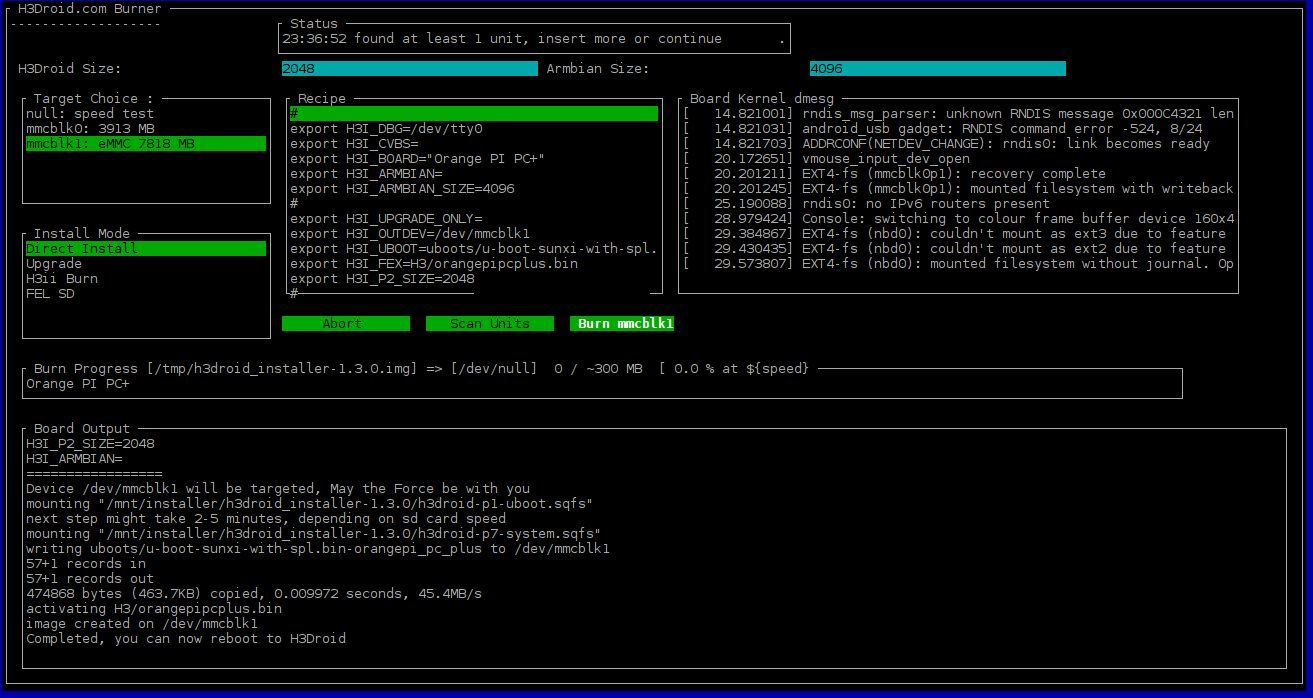Click the Scan Units button
The image size is (1313, 698).
pos(489,324)
